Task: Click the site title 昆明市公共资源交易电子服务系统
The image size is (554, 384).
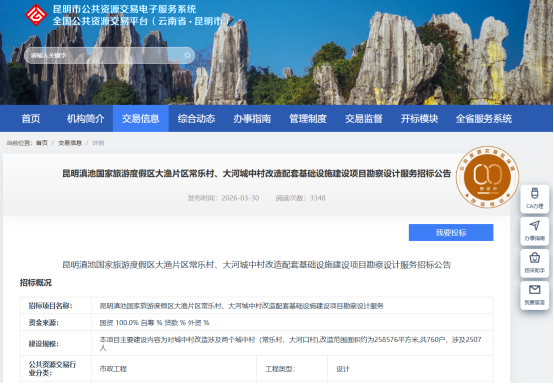Action: (x=124, y=9)
